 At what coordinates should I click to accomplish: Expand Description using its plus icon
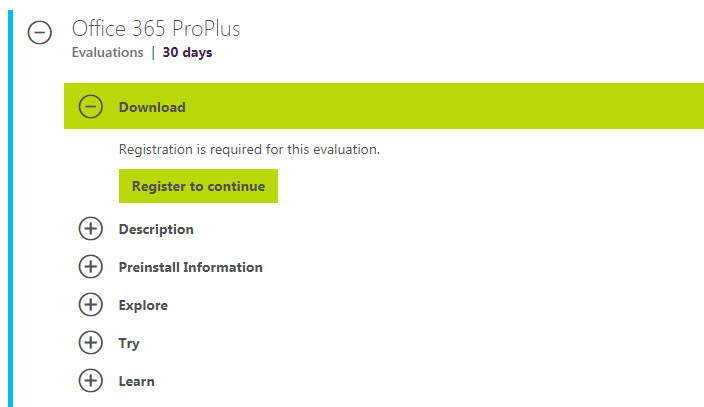[91, 229]
